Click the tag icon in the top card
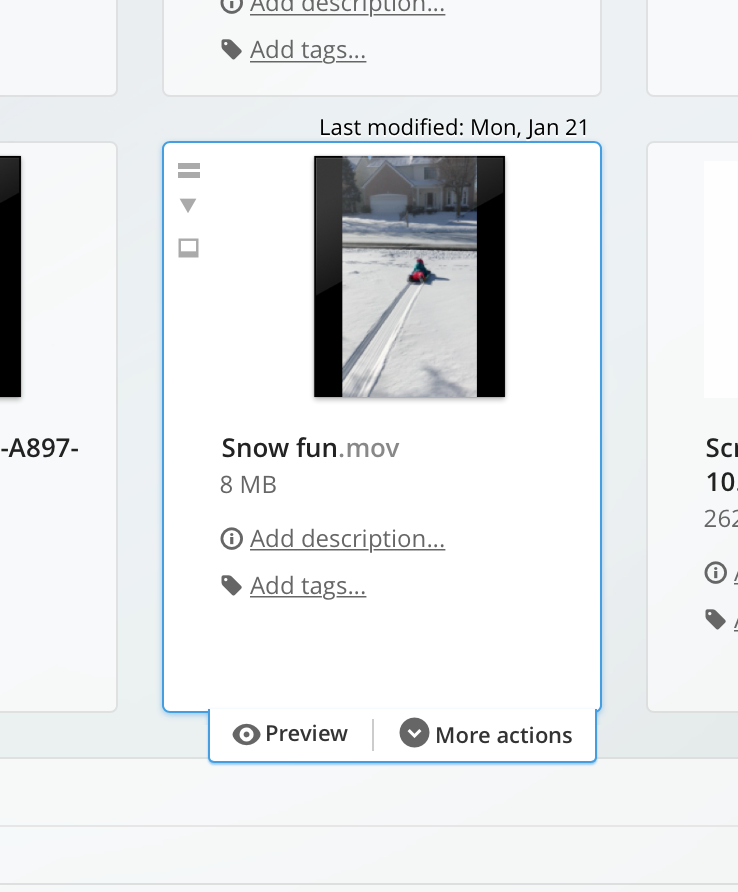 tap(232, 49)
